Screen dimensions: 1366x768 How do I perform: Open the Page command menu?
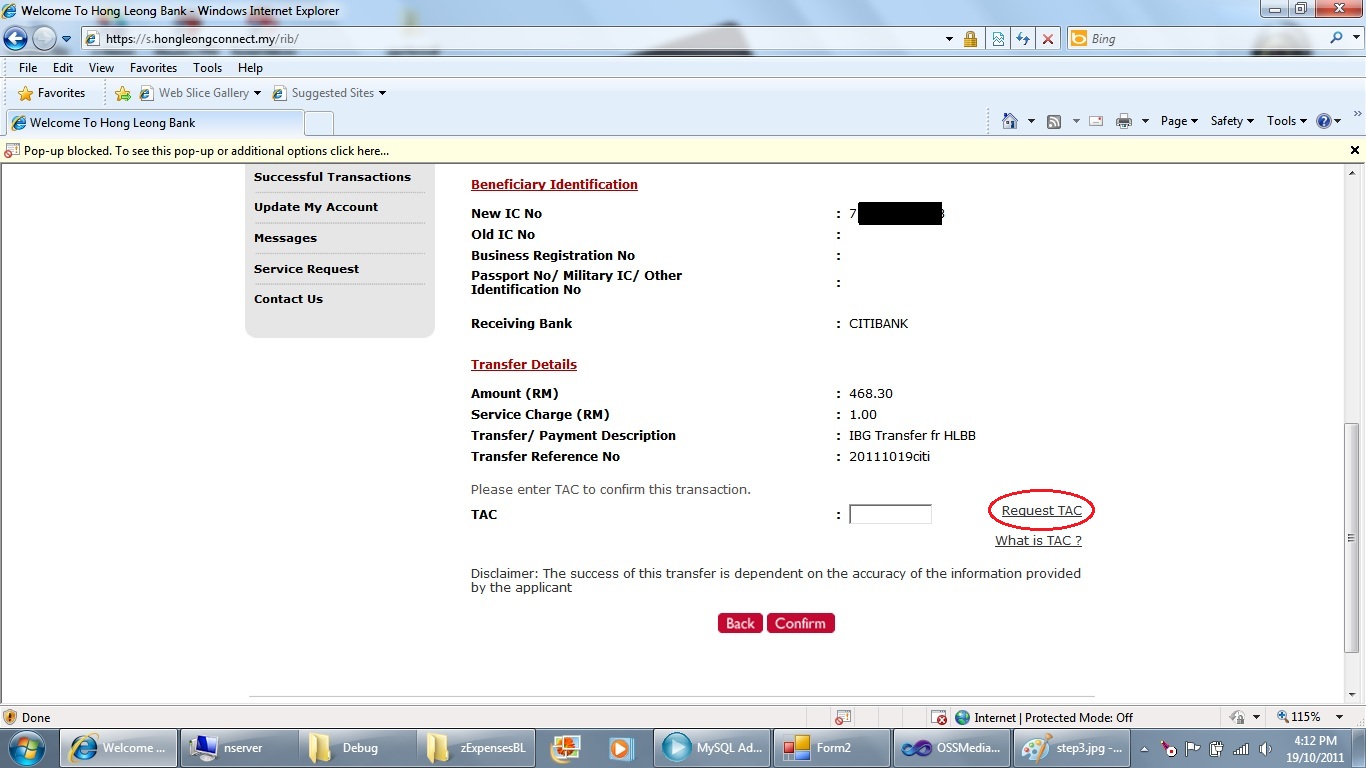pos(1180,121)
